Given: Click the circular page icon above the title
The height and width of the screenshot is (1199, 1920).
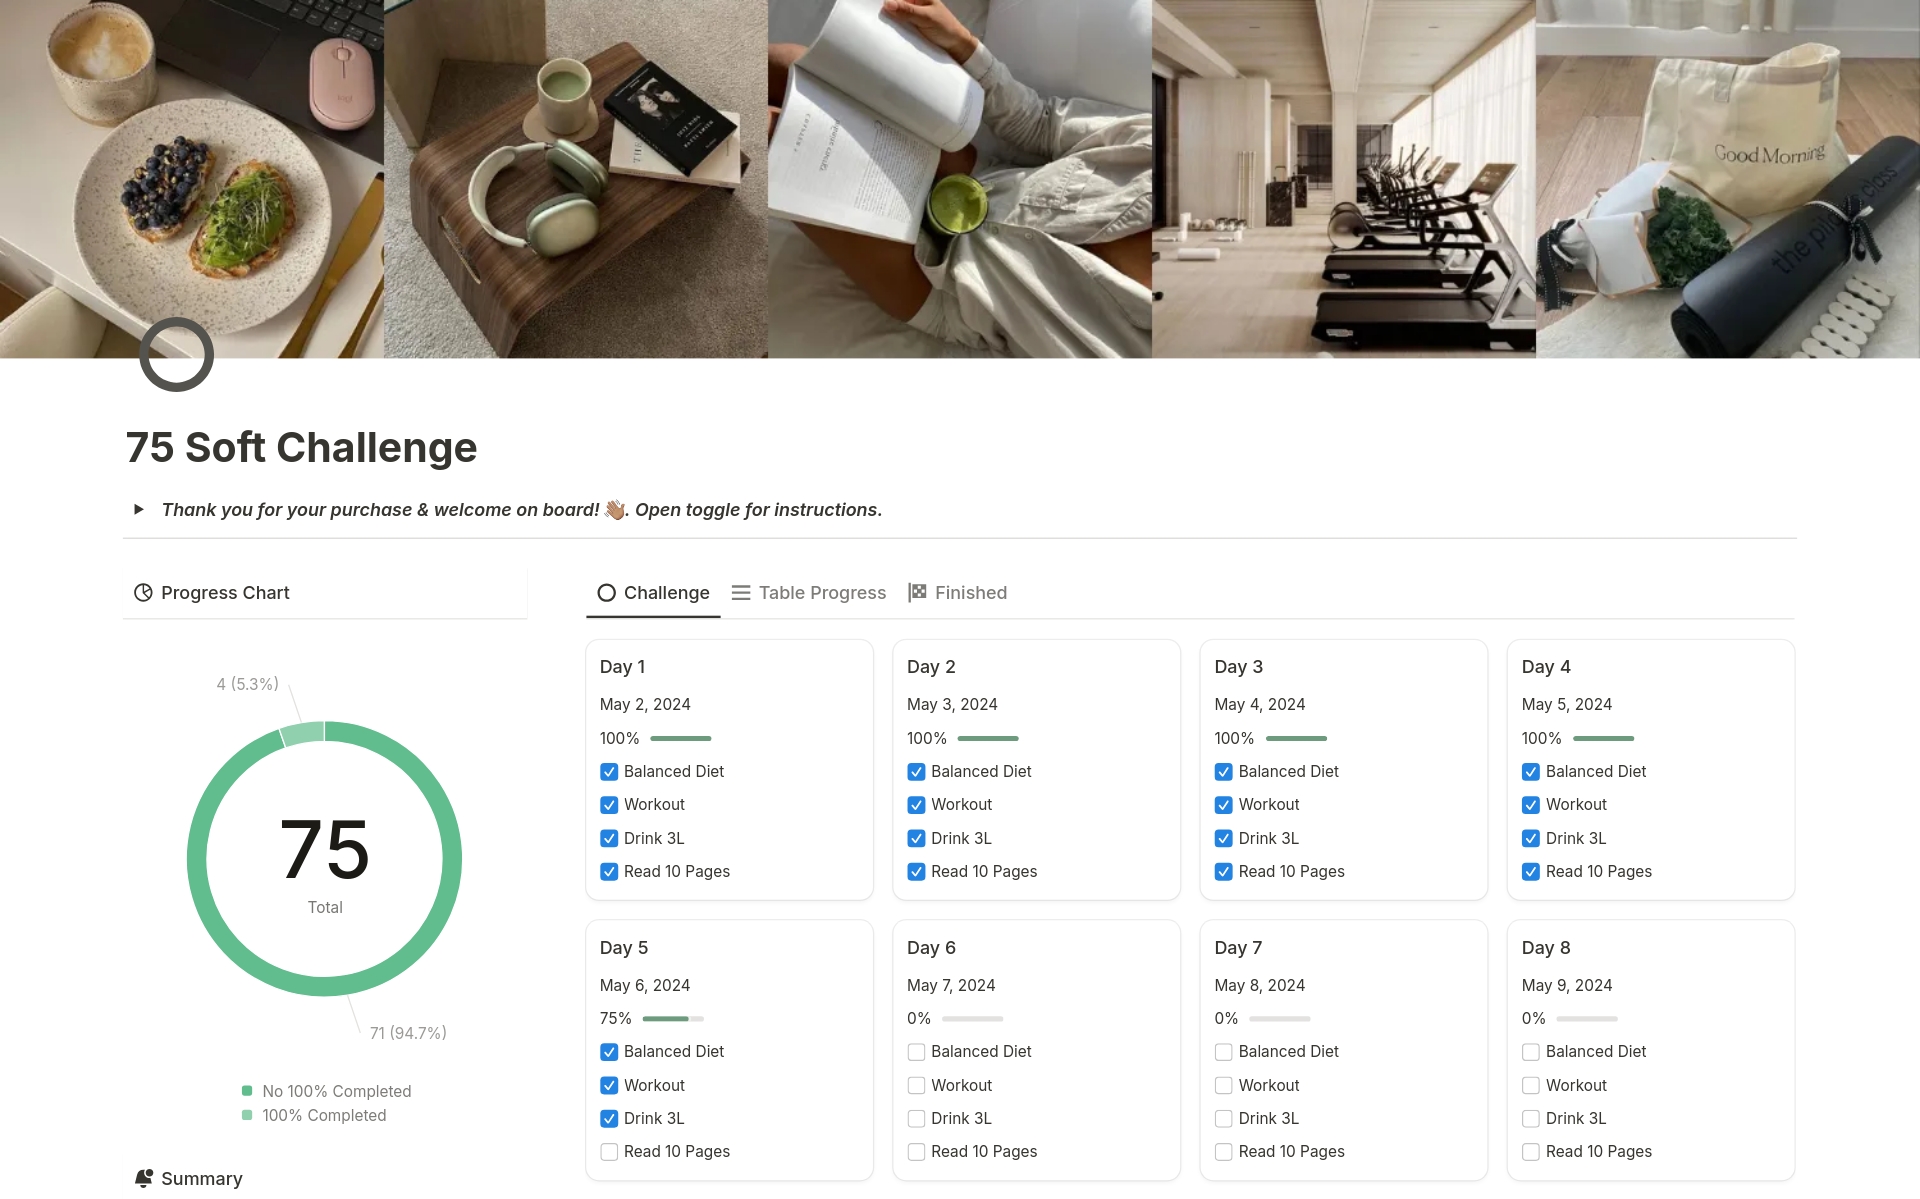Looking at the screenshot, I should [x=176, y=354].
